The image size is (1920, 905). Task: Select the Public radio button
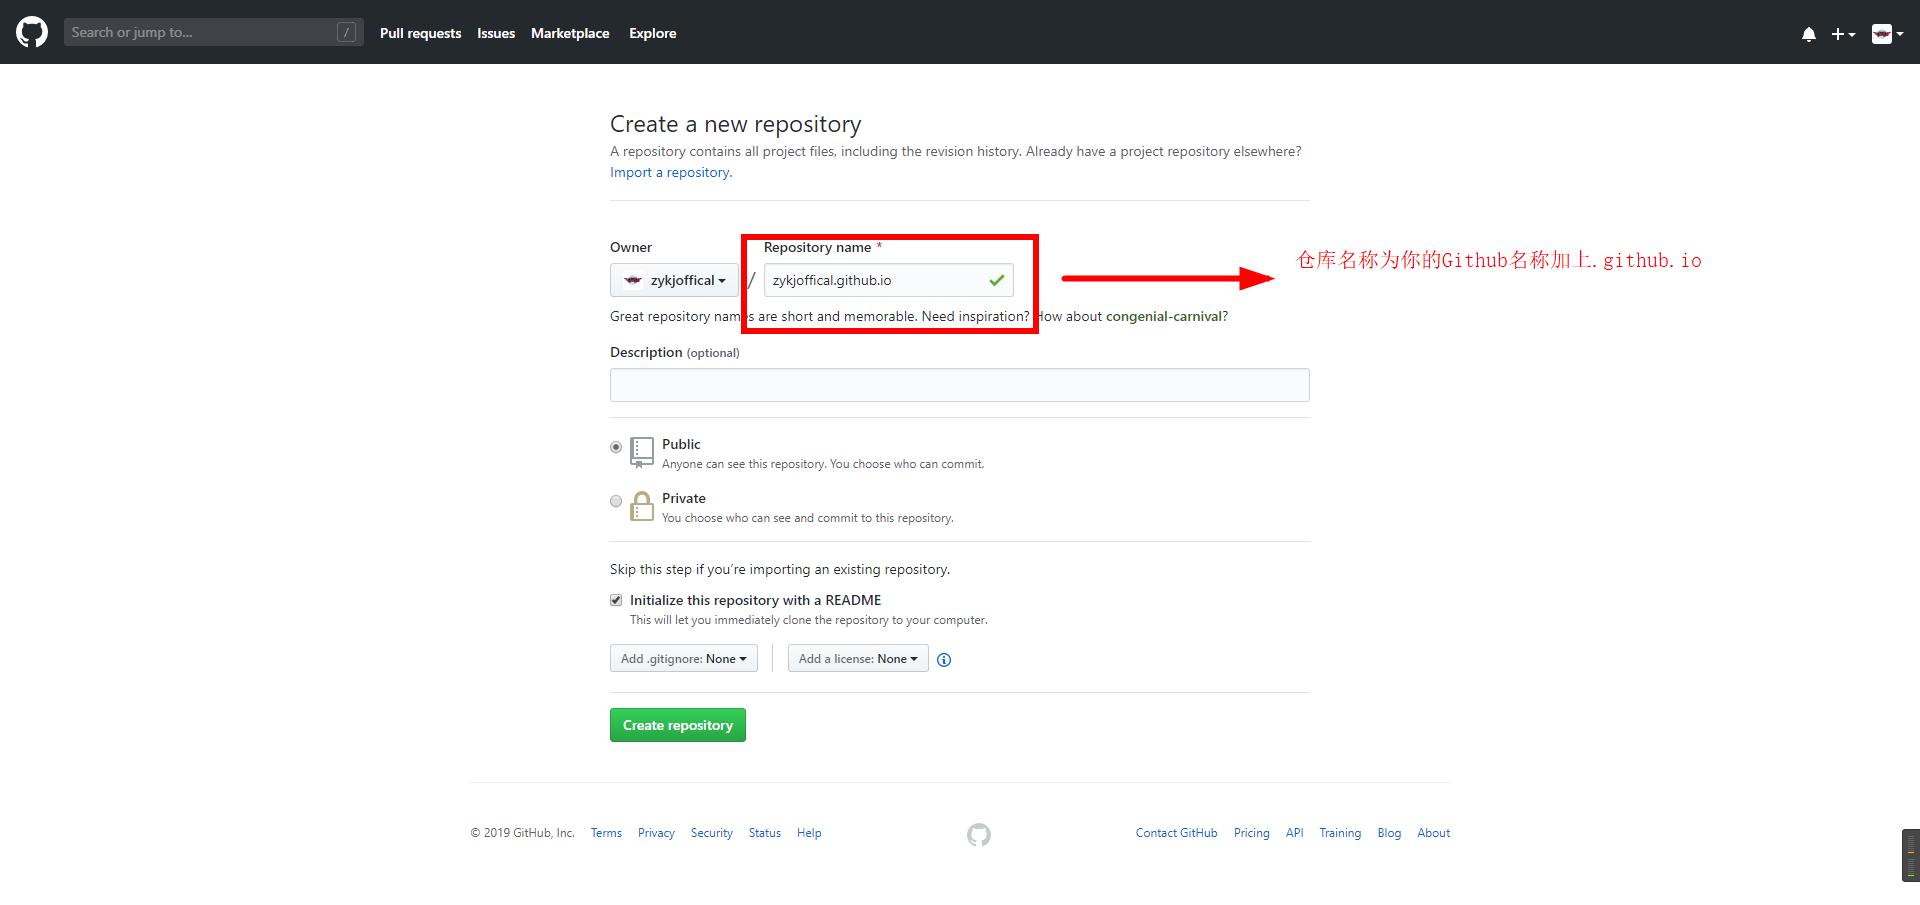[x=616, y=447]
